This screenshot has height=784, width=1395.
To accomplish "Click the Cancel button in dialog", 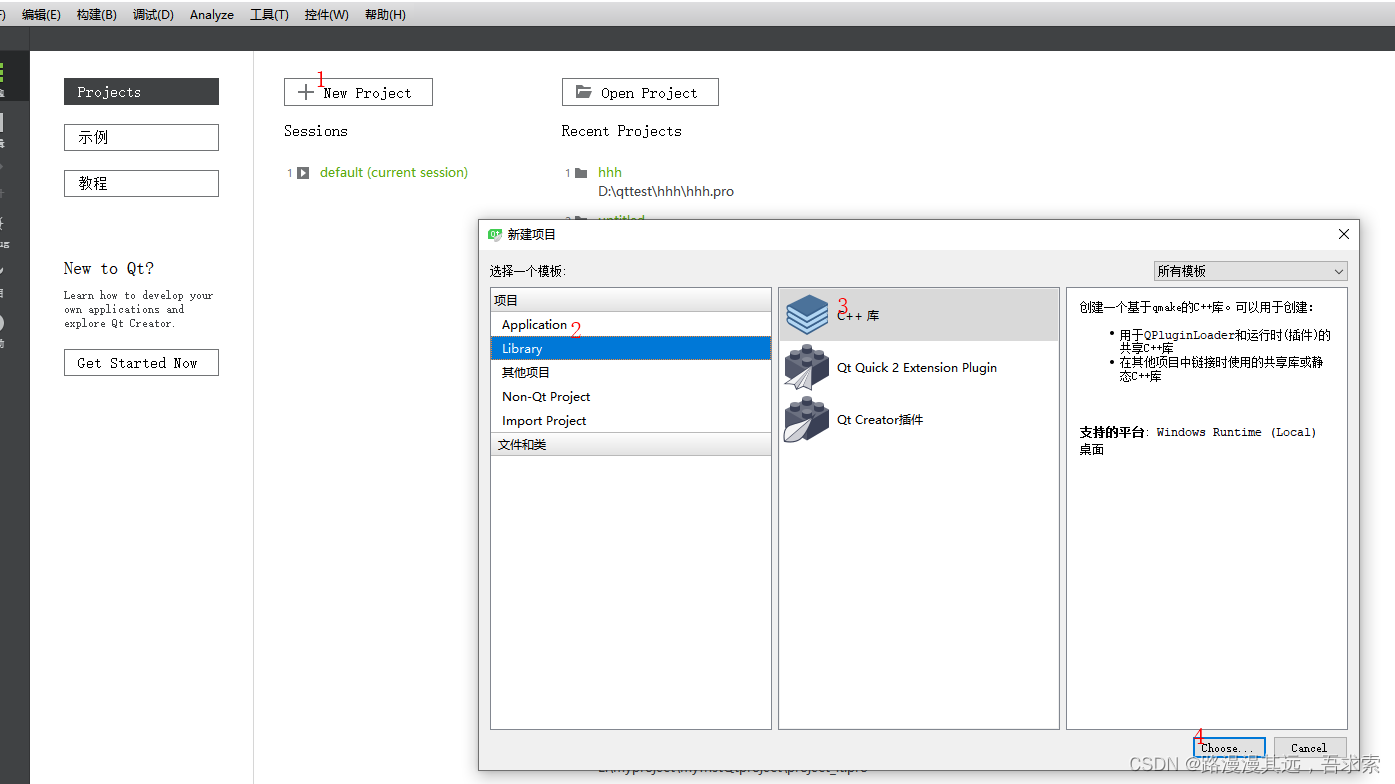I will pos(1309,747).
